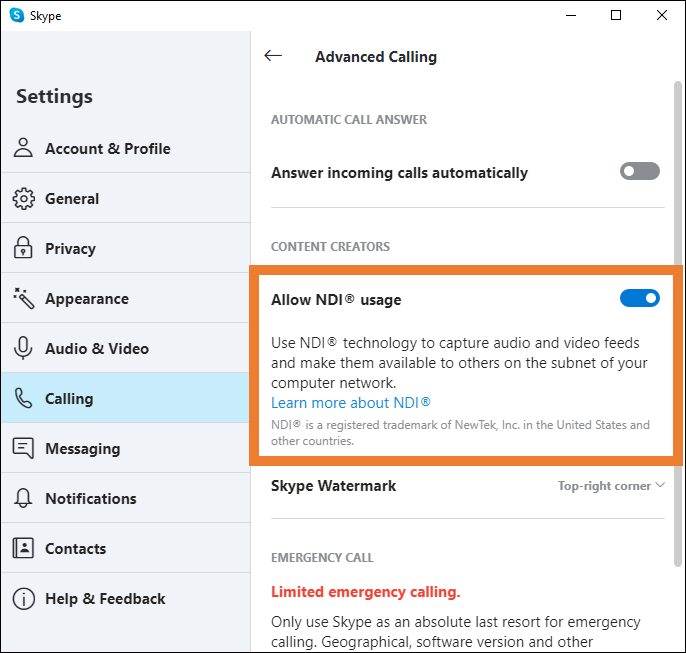The image size is (686, 653).
Task: Click the Settings sidebar title
Action: click(x=54, y=96)
